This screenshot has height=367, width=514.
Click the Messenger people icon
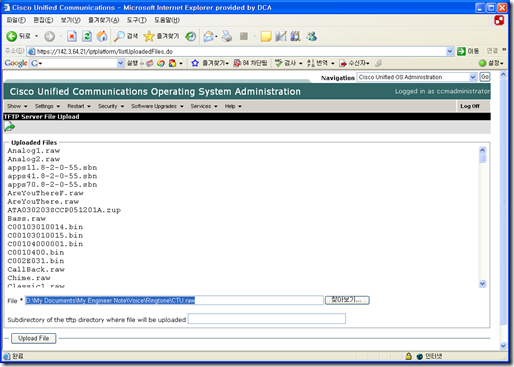point(311,36)
